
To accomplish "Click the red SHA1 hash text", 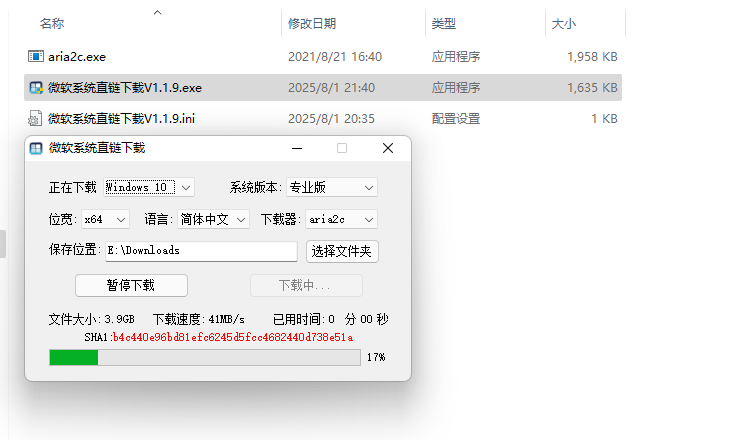I will pyautogui.click(x=233, y=337).
